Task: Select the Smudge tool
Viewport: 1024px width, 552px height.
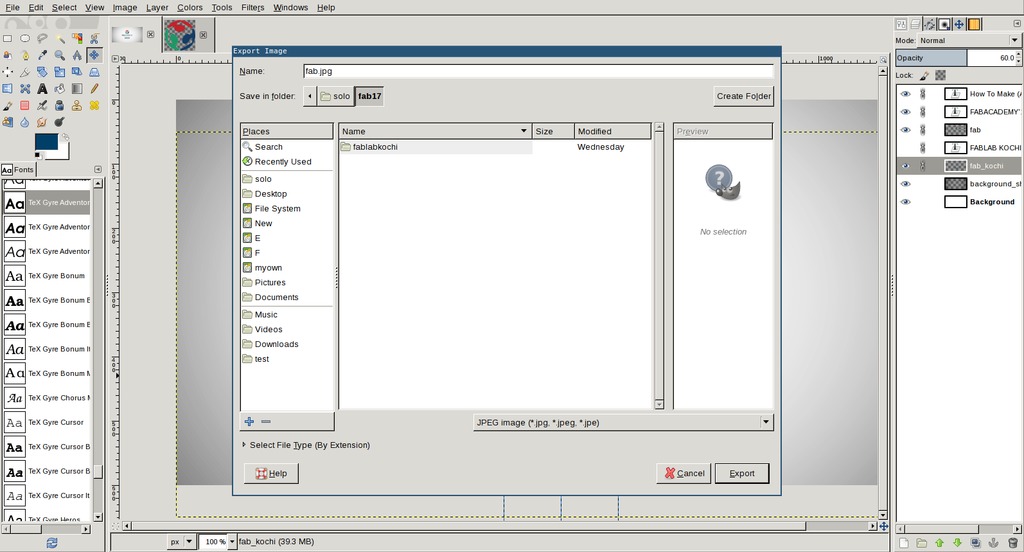Action: click(x=42, y=122)
